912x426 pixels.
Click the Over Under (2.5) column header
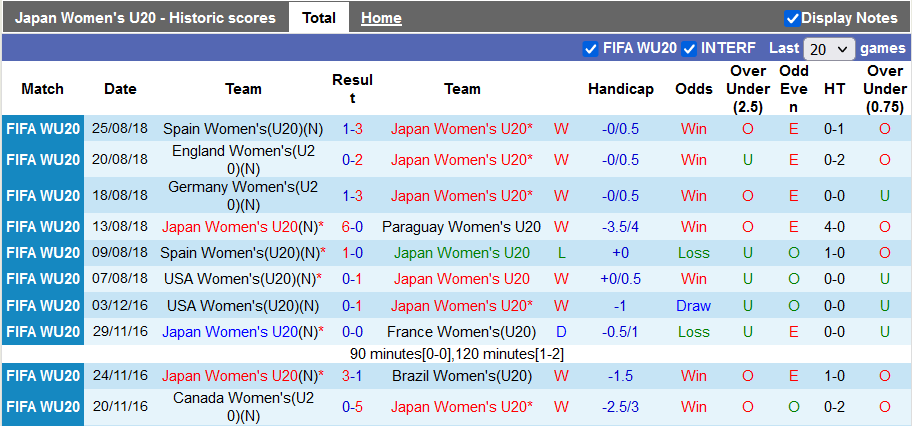[x=748, y=89]
